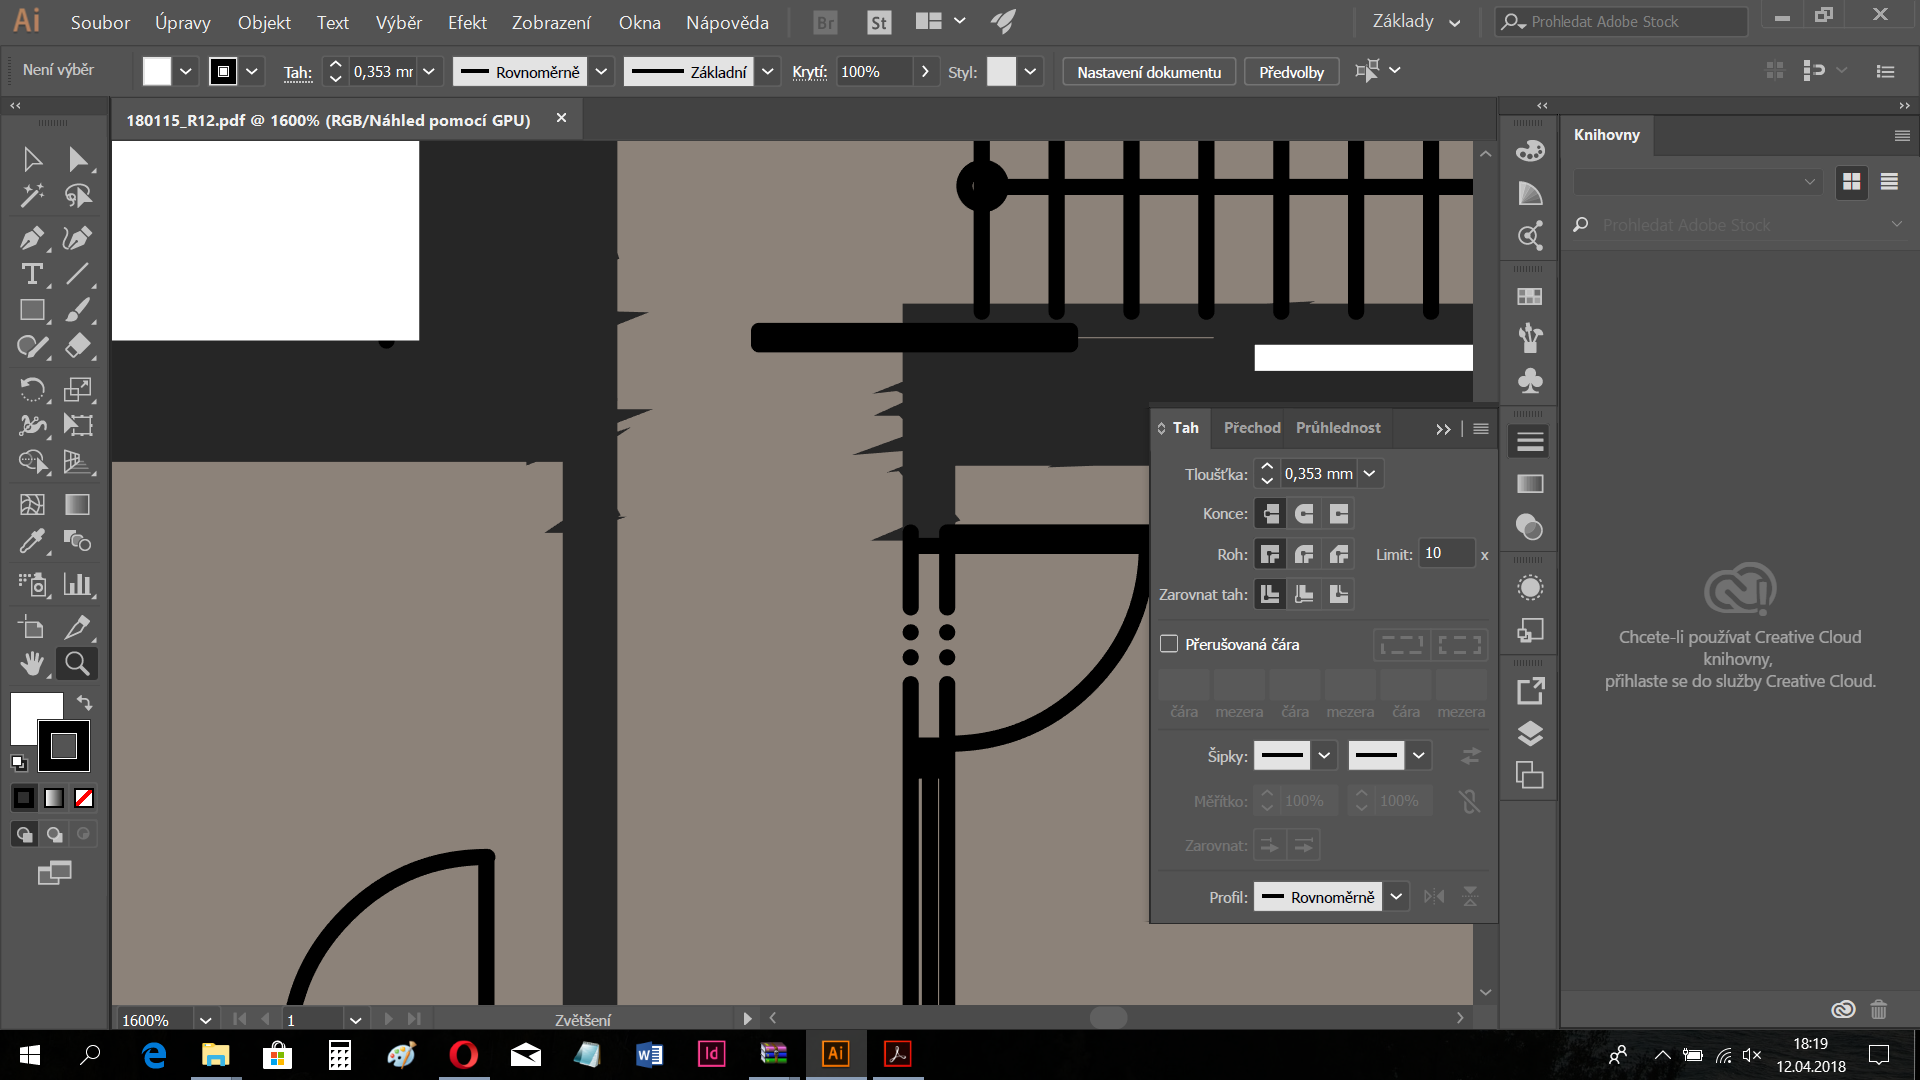The image size is (1920, 1080).
Task: Open Tloušťka weight dropdown in Tah panel
Action: pos(1370,474)
